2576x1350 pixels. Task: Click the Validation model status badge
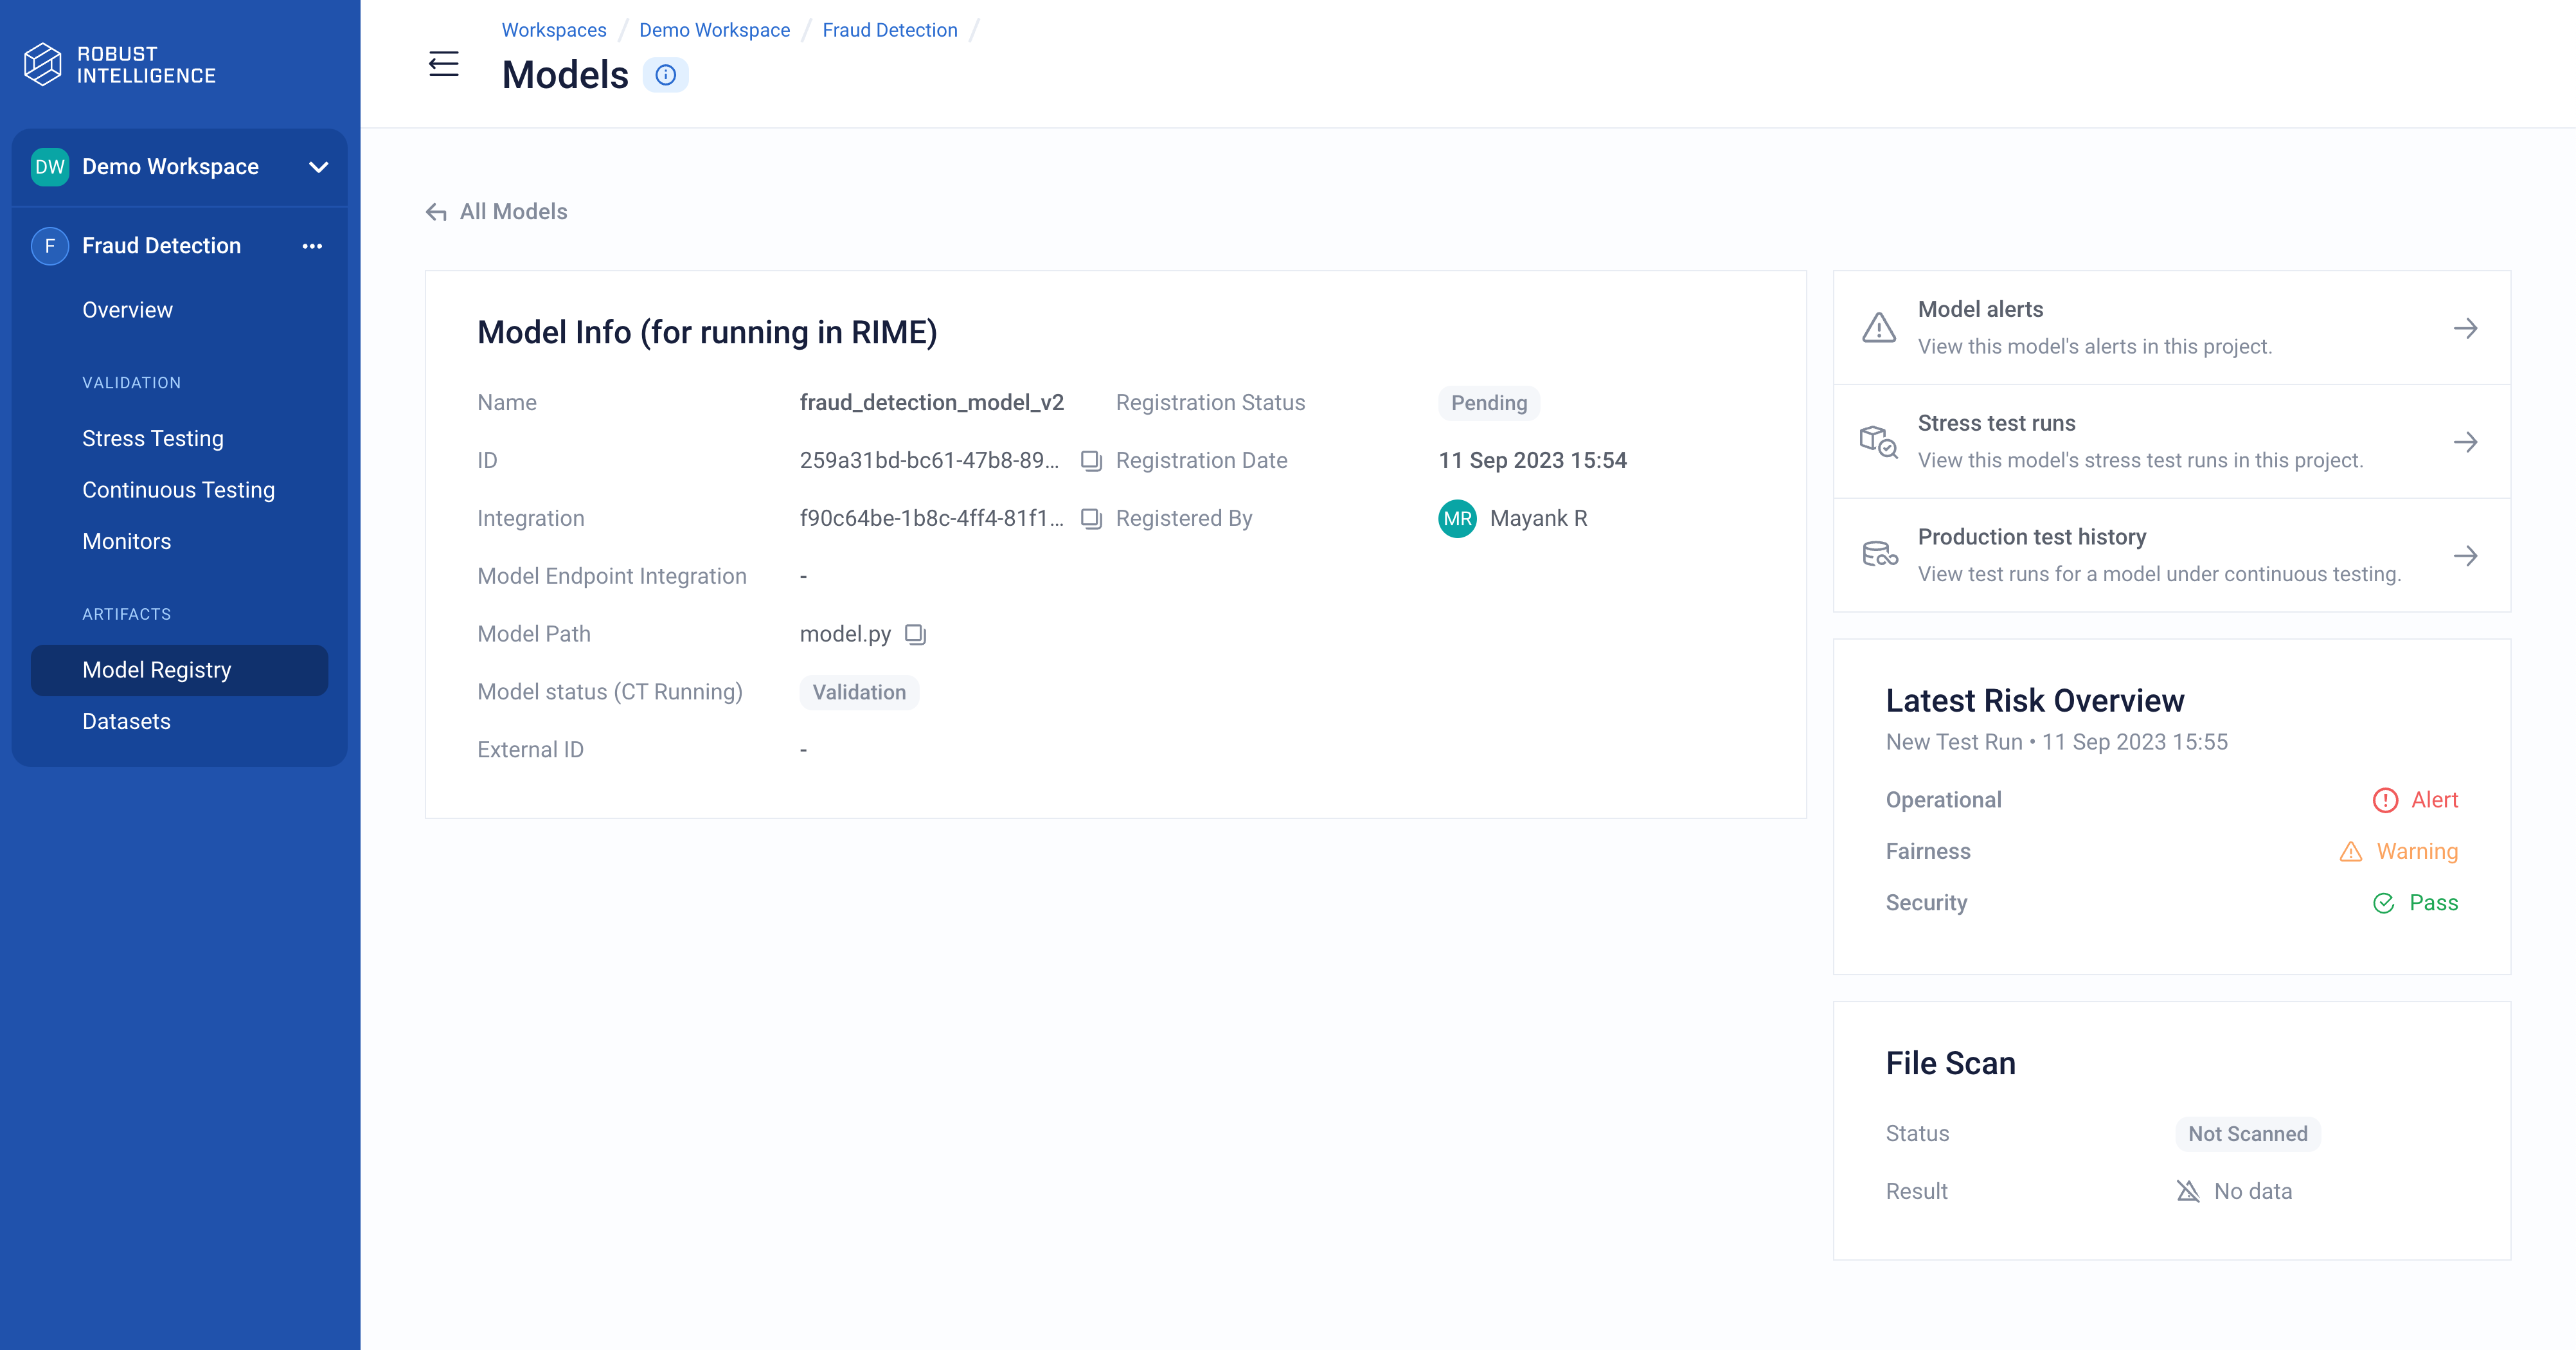(859, 692)
